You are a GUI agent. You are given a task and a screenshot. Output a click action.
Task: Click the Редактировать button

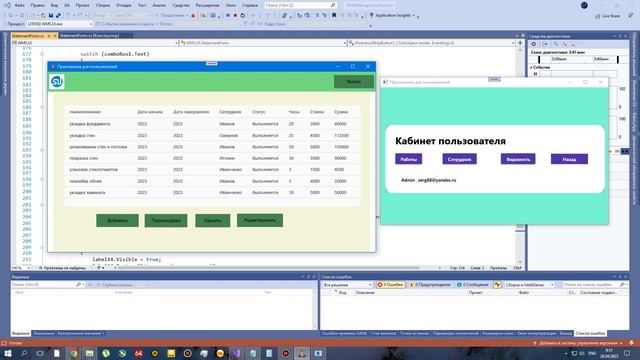point(260,220)
